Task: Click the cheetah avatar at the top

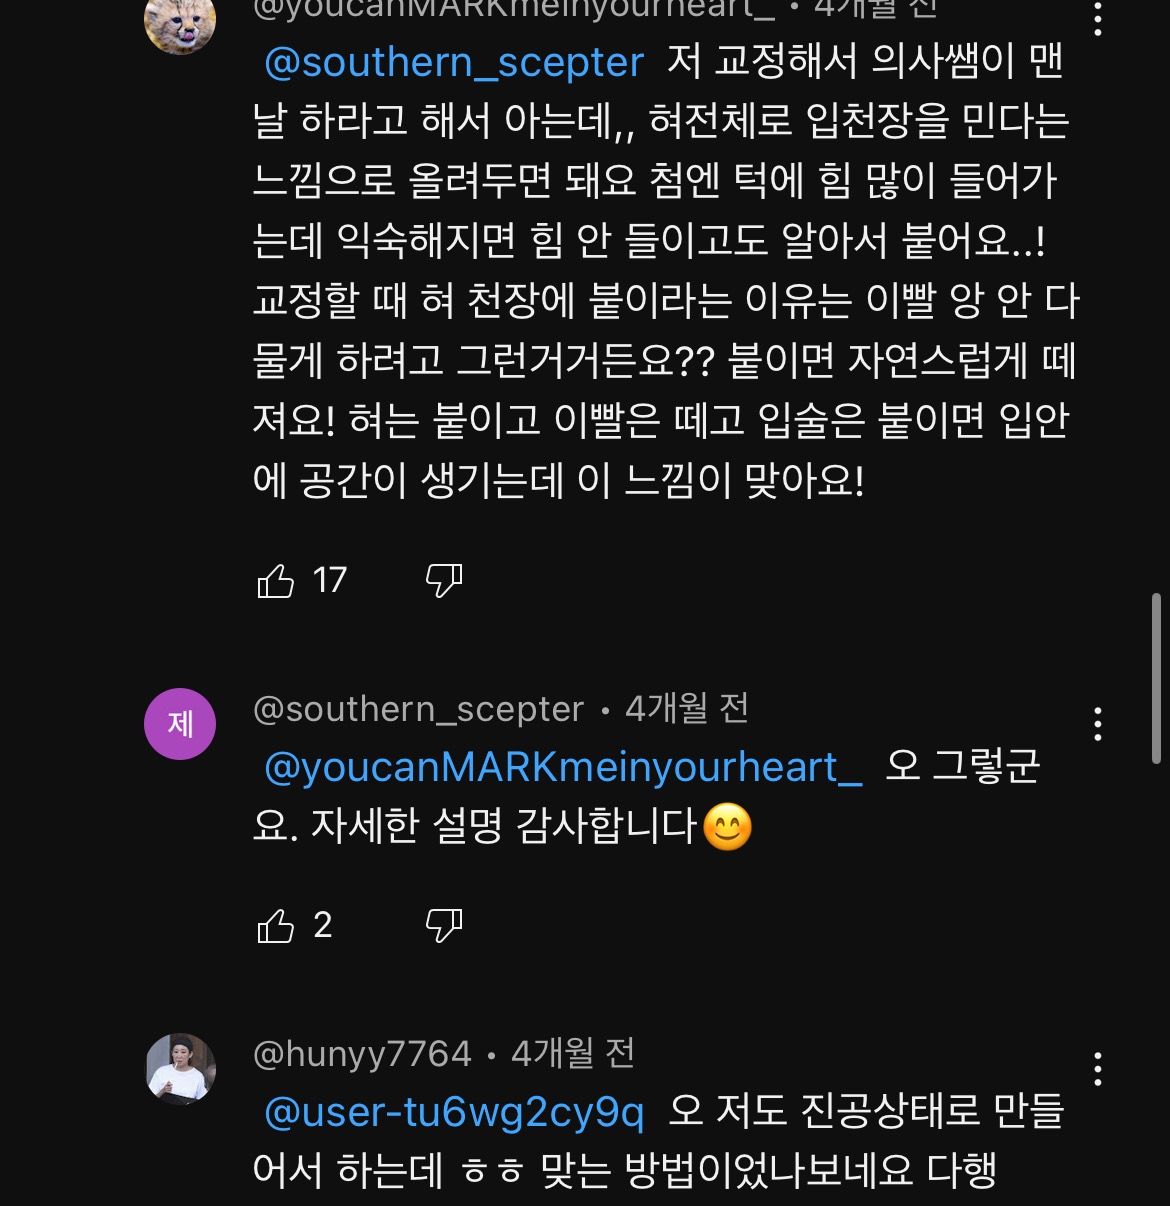Action: click(180, 22)
